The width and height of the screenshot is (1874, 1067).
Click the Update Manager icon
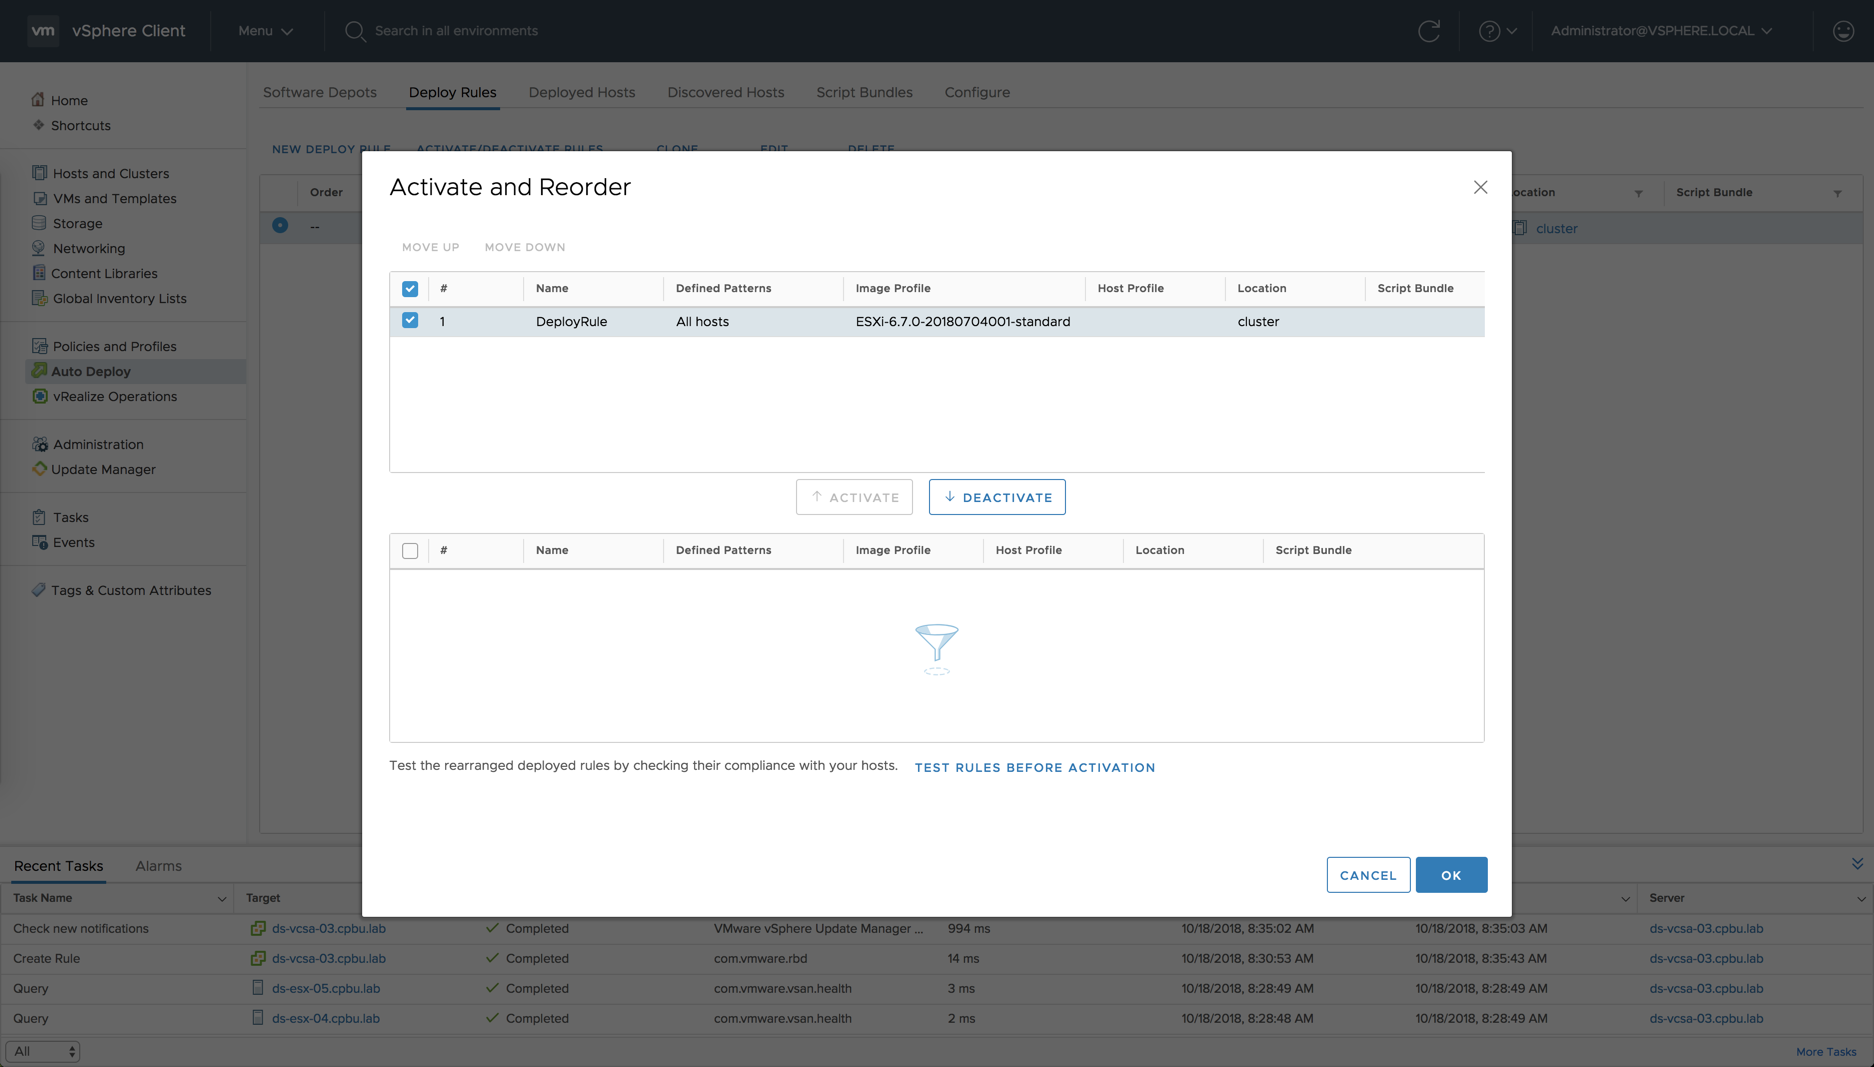coord(39,469)
